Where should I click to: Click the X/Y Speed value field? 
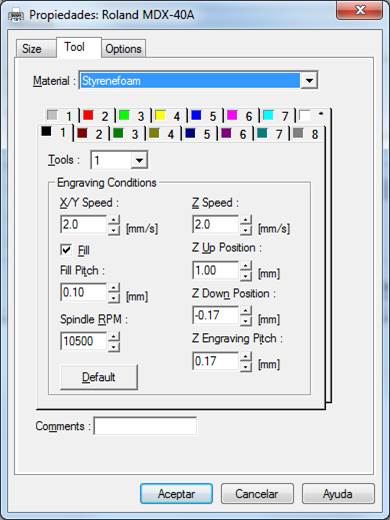coord(83,224)
